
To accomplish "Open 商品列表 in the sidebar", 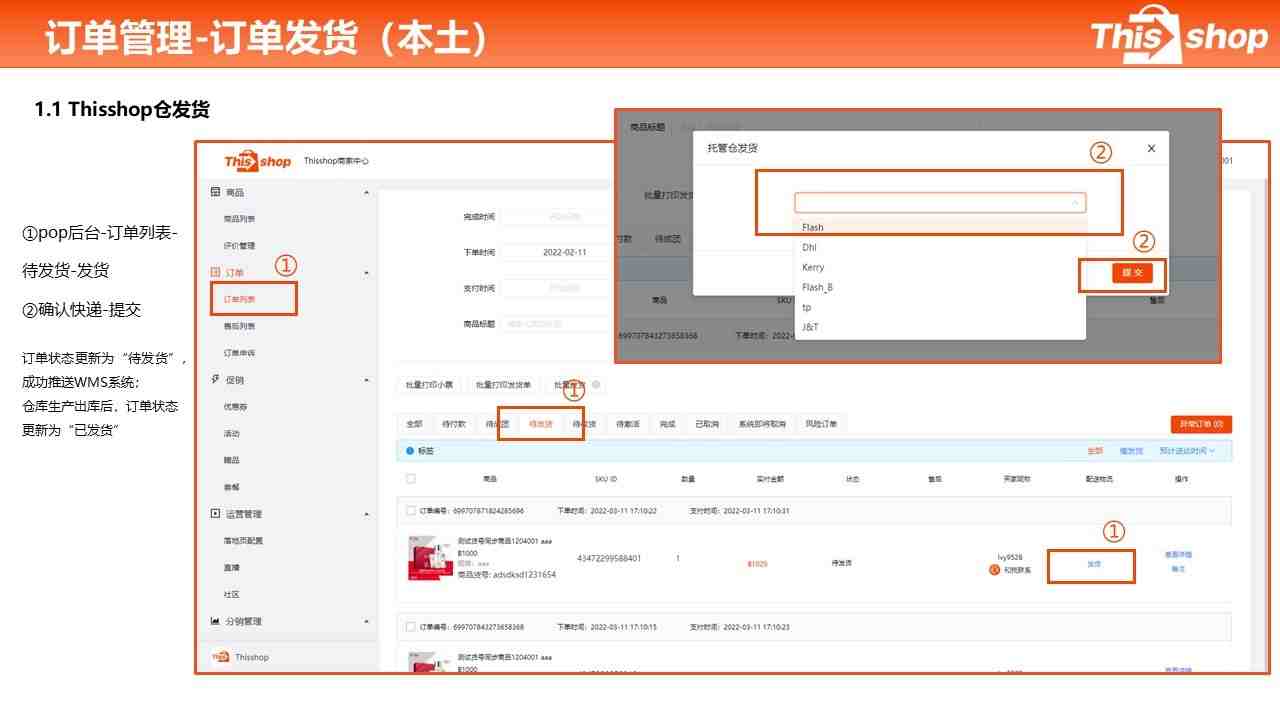I will click(x=239, y=219).
